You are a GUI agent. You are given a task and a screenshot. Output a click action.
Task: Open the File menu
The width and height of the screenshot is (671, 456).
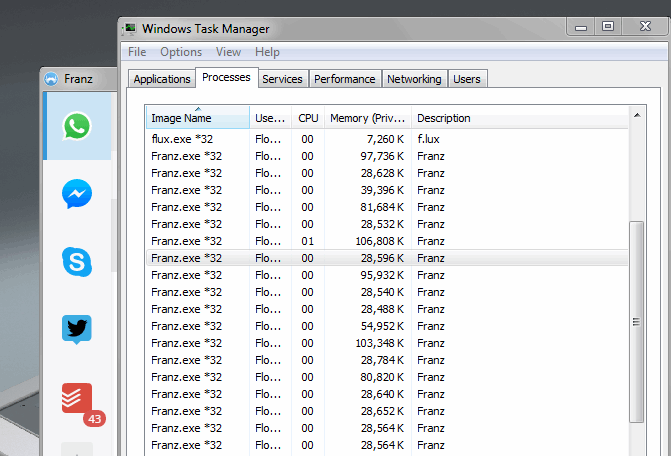137,52
